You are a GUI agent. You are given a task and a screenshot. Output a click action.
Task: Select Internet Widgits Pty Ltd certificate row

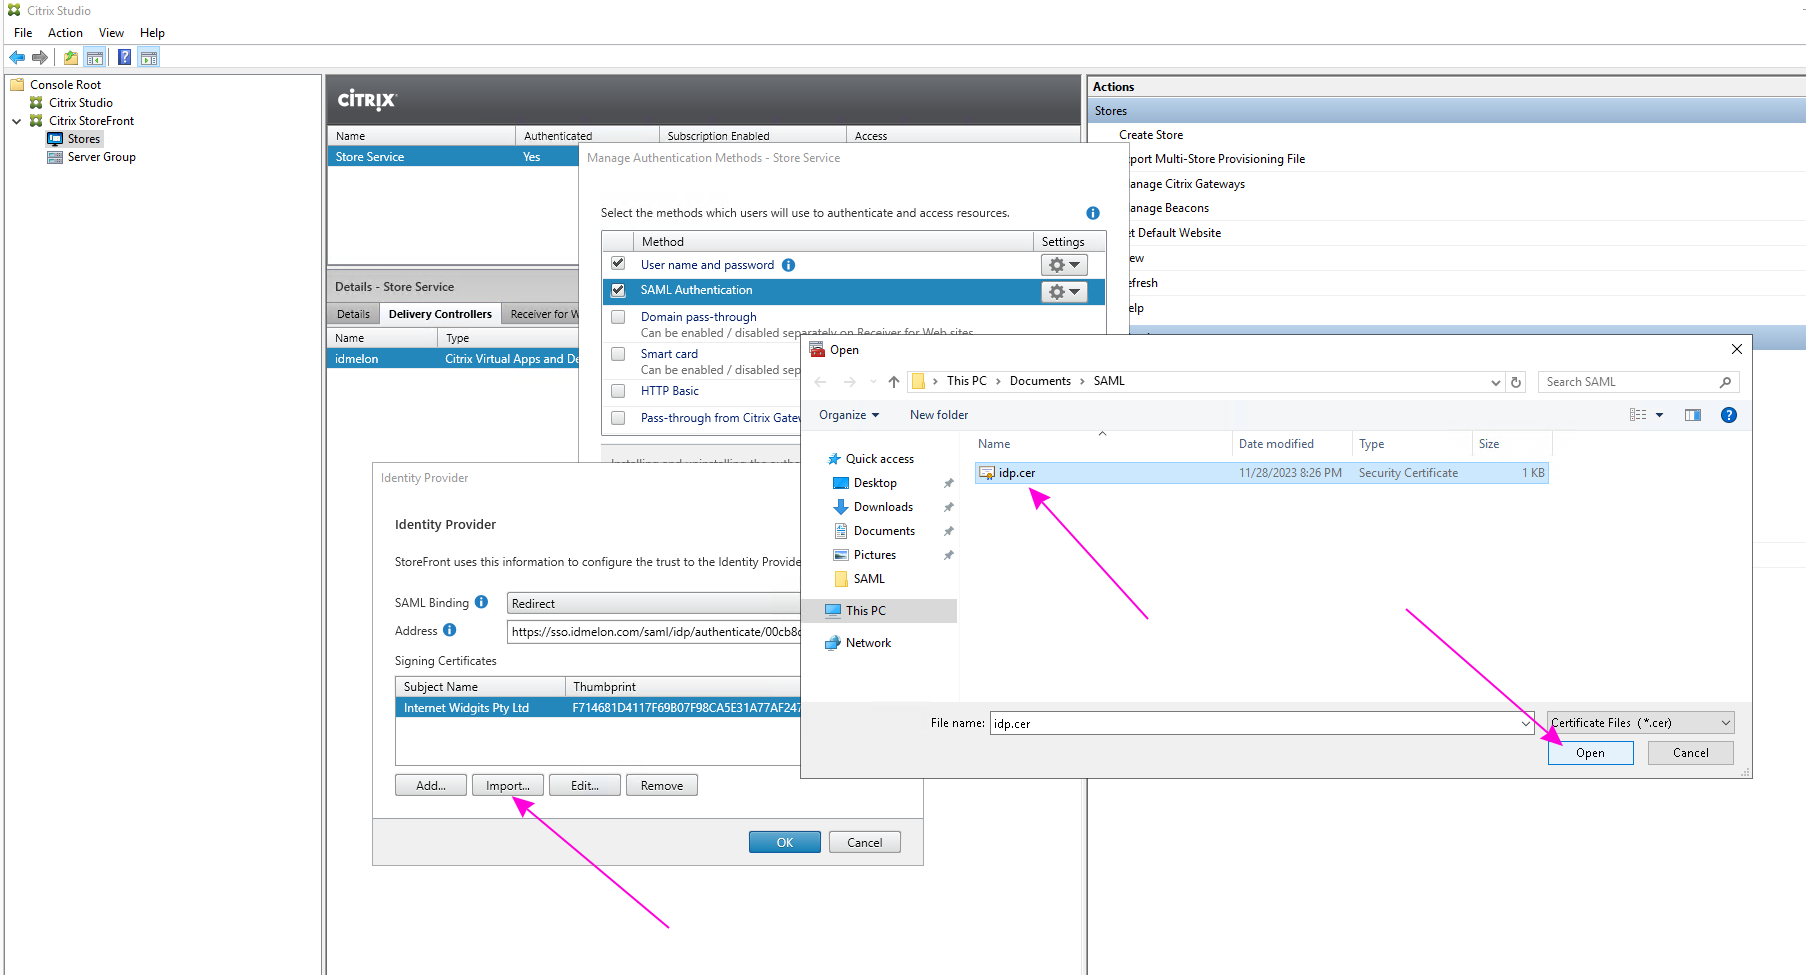[x=598, y=708]
